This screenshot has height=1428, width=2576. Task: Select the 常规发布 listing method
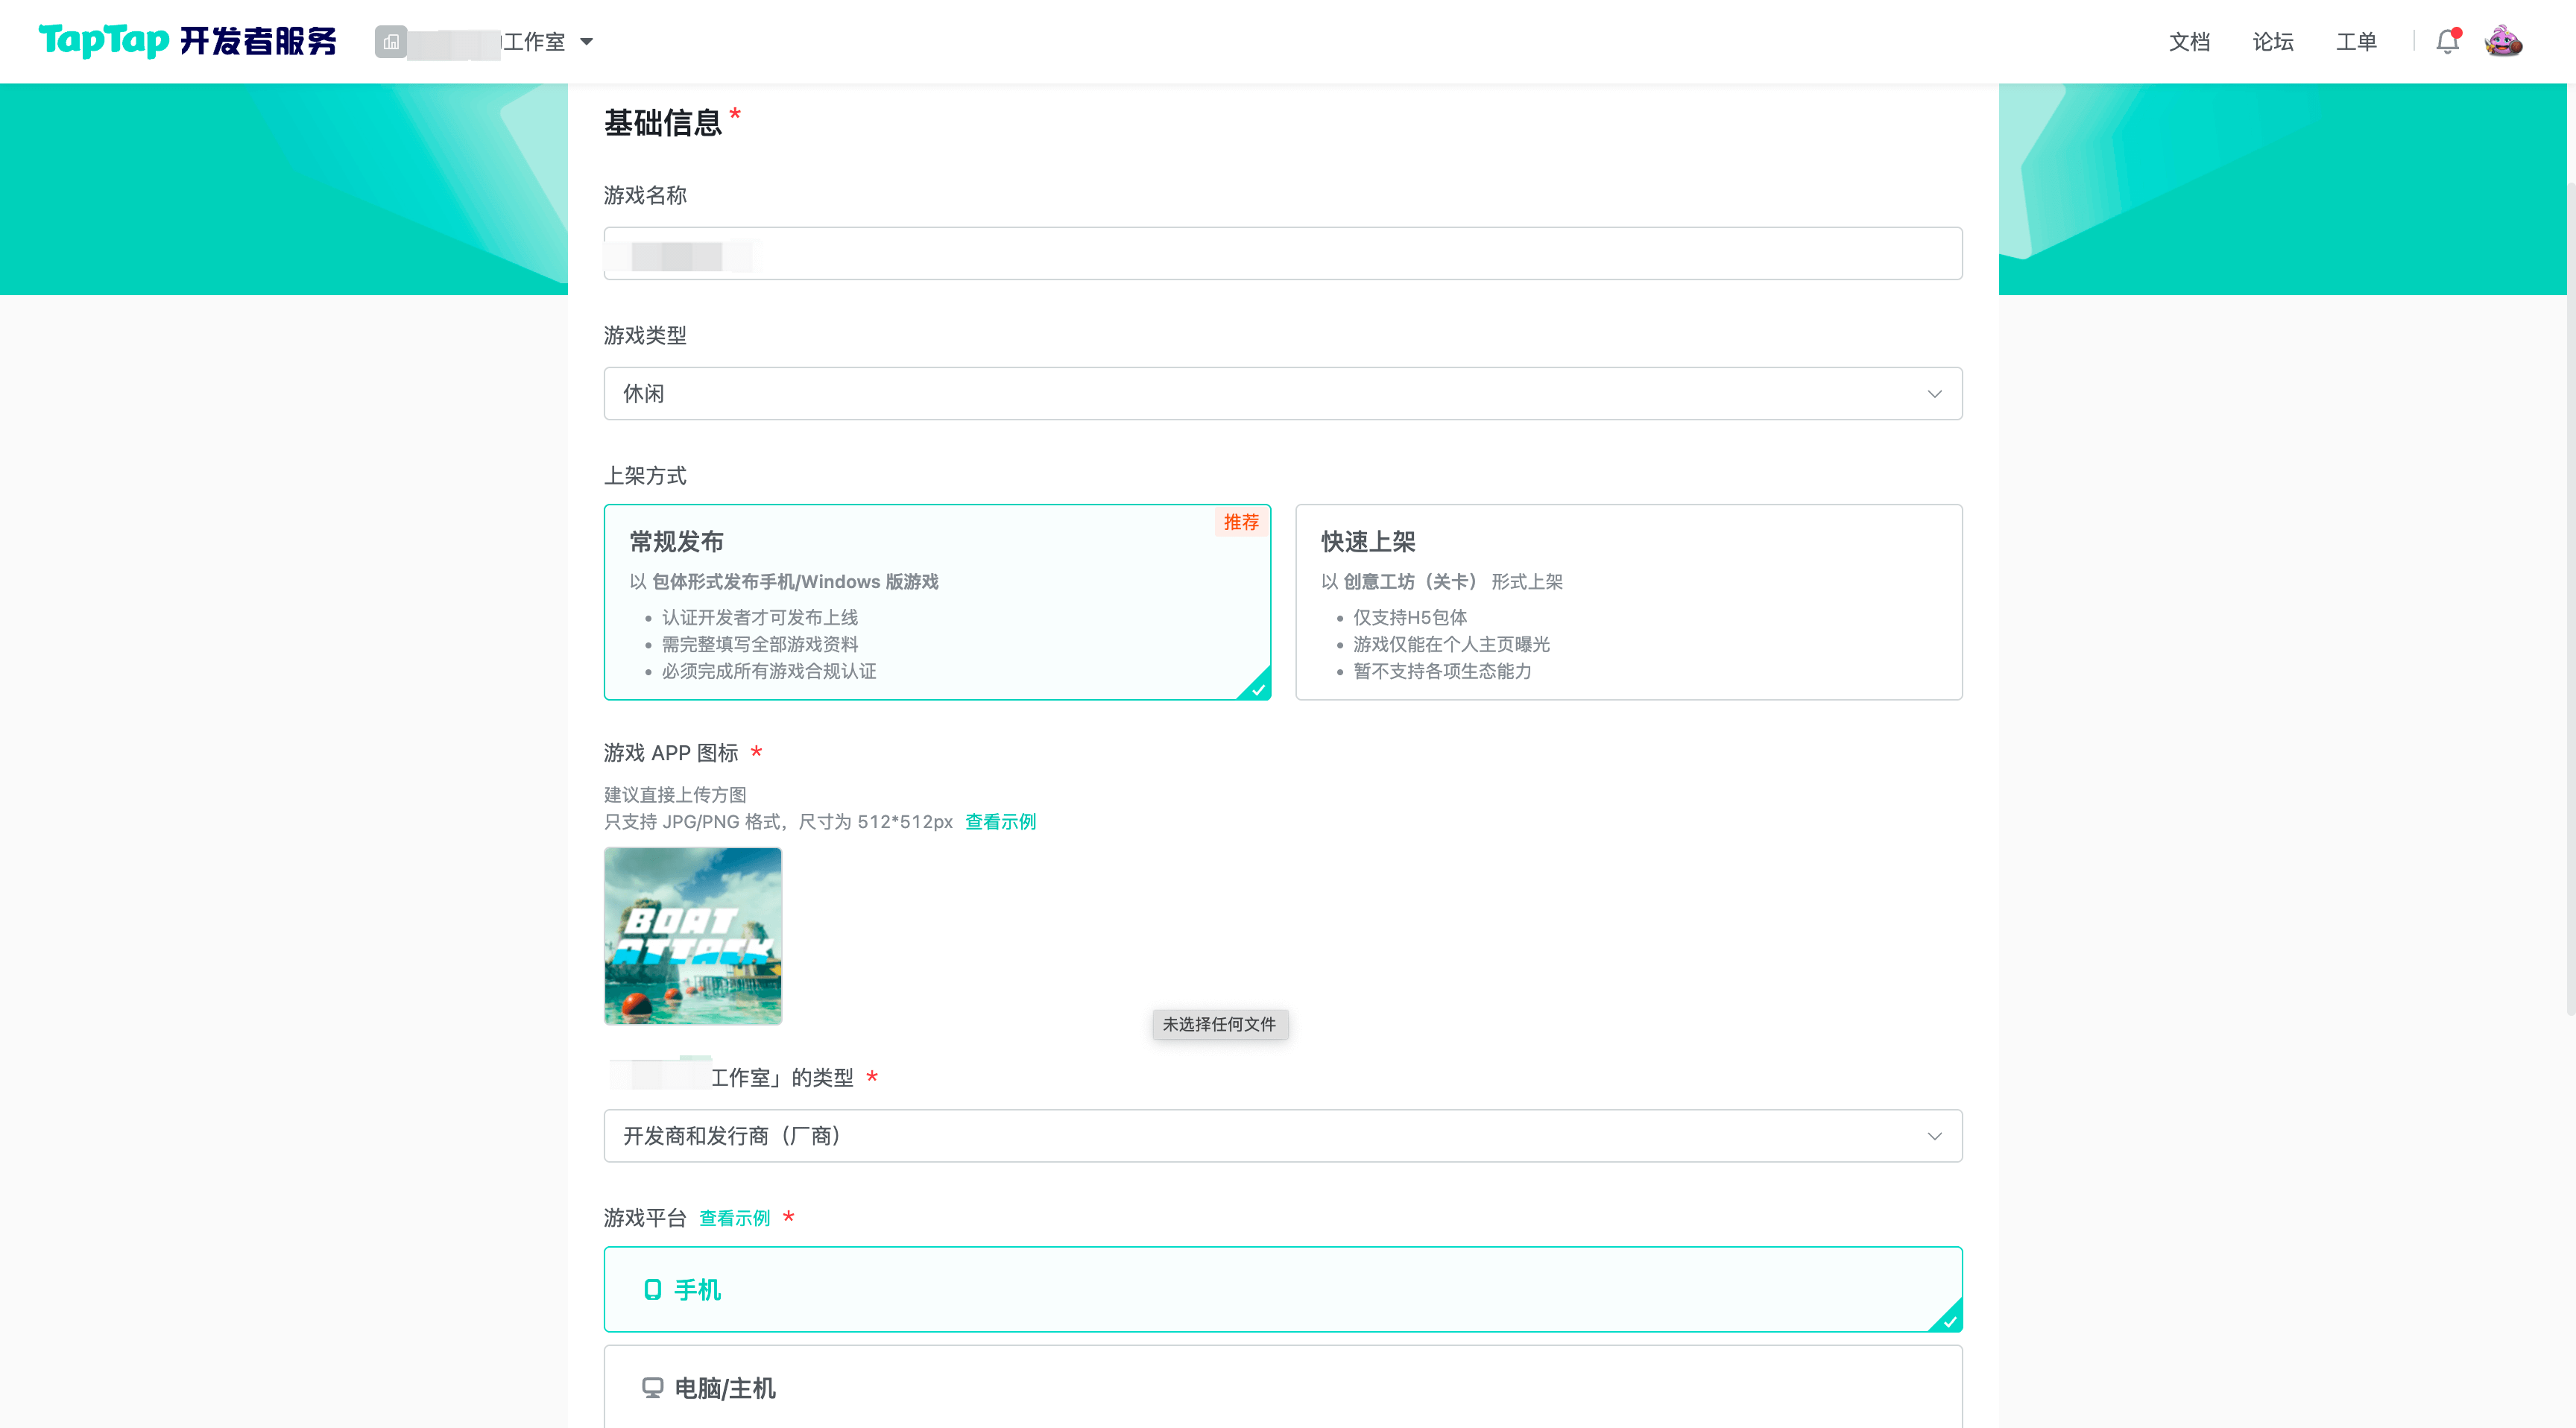pyautogui.click(x=936, y=602)
